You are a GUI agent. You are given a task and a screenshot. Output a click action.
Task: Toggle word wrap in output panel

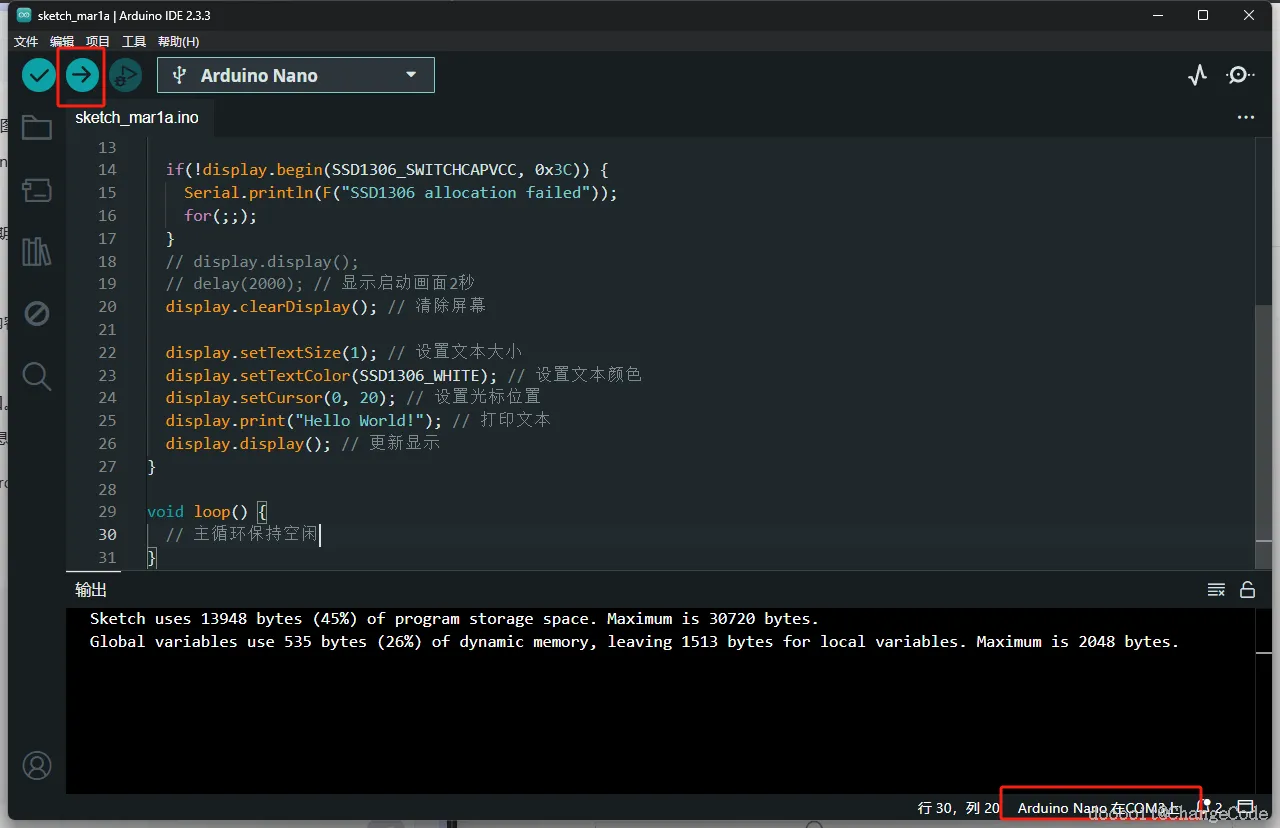click(x=1216, y=589)
